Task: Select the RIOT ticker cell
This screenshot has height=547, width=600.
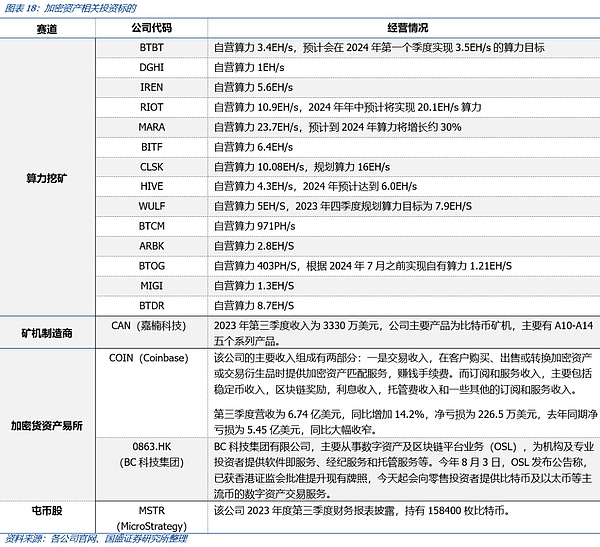Action: [152, 107]
